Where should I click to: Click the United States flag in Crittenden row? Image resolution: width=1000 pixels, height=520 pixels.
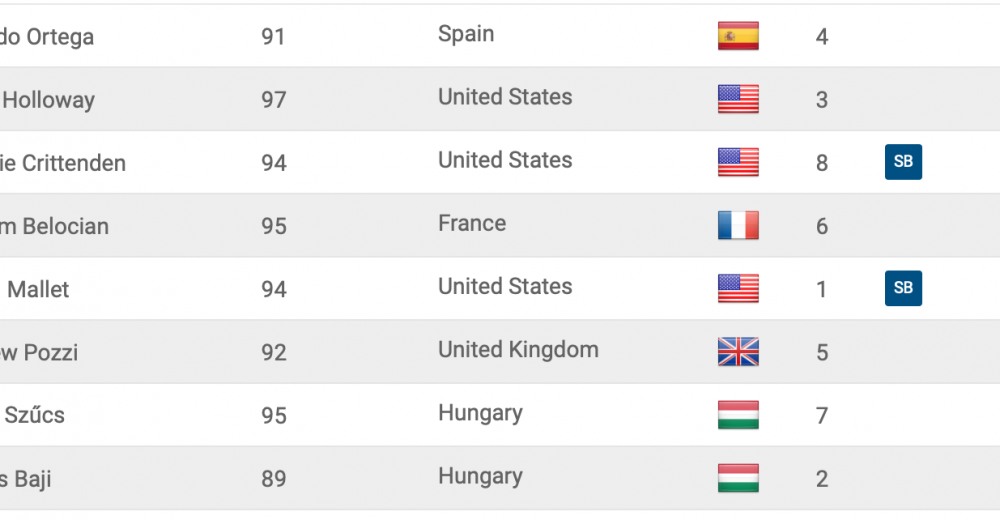click(x=738, y=162)
